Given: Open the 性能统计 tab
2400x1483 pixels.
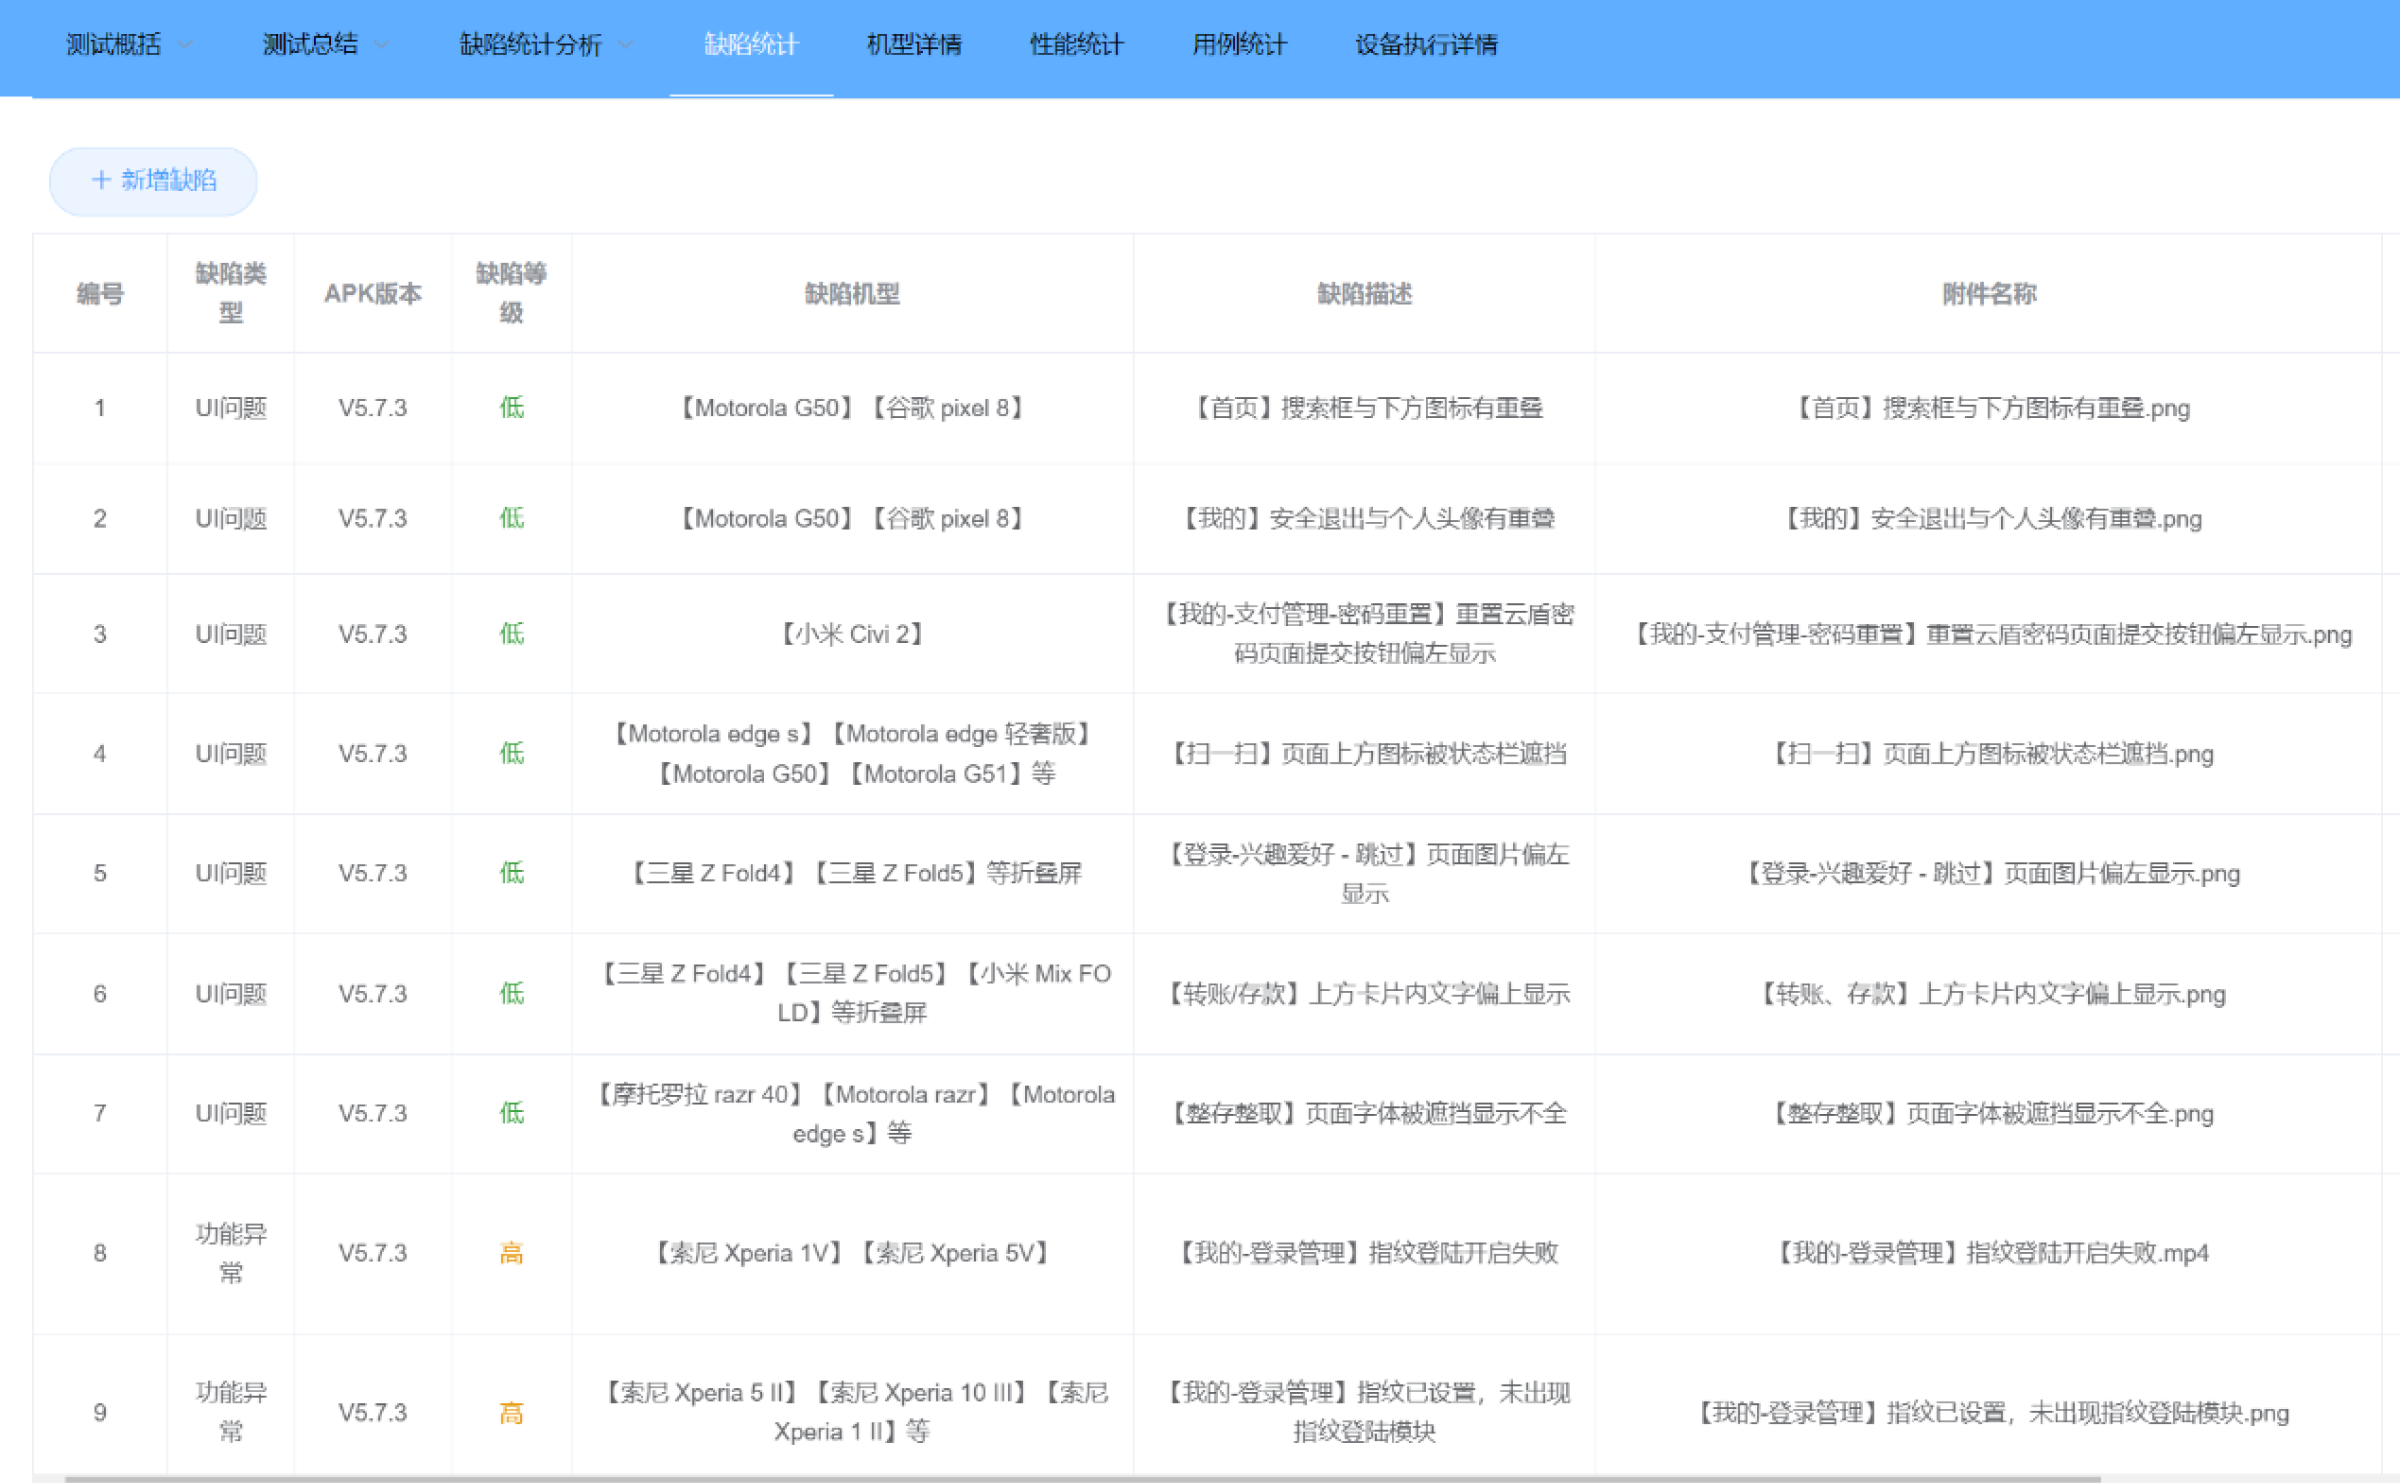Looking at the screenshot, I should coord(1077,44).
